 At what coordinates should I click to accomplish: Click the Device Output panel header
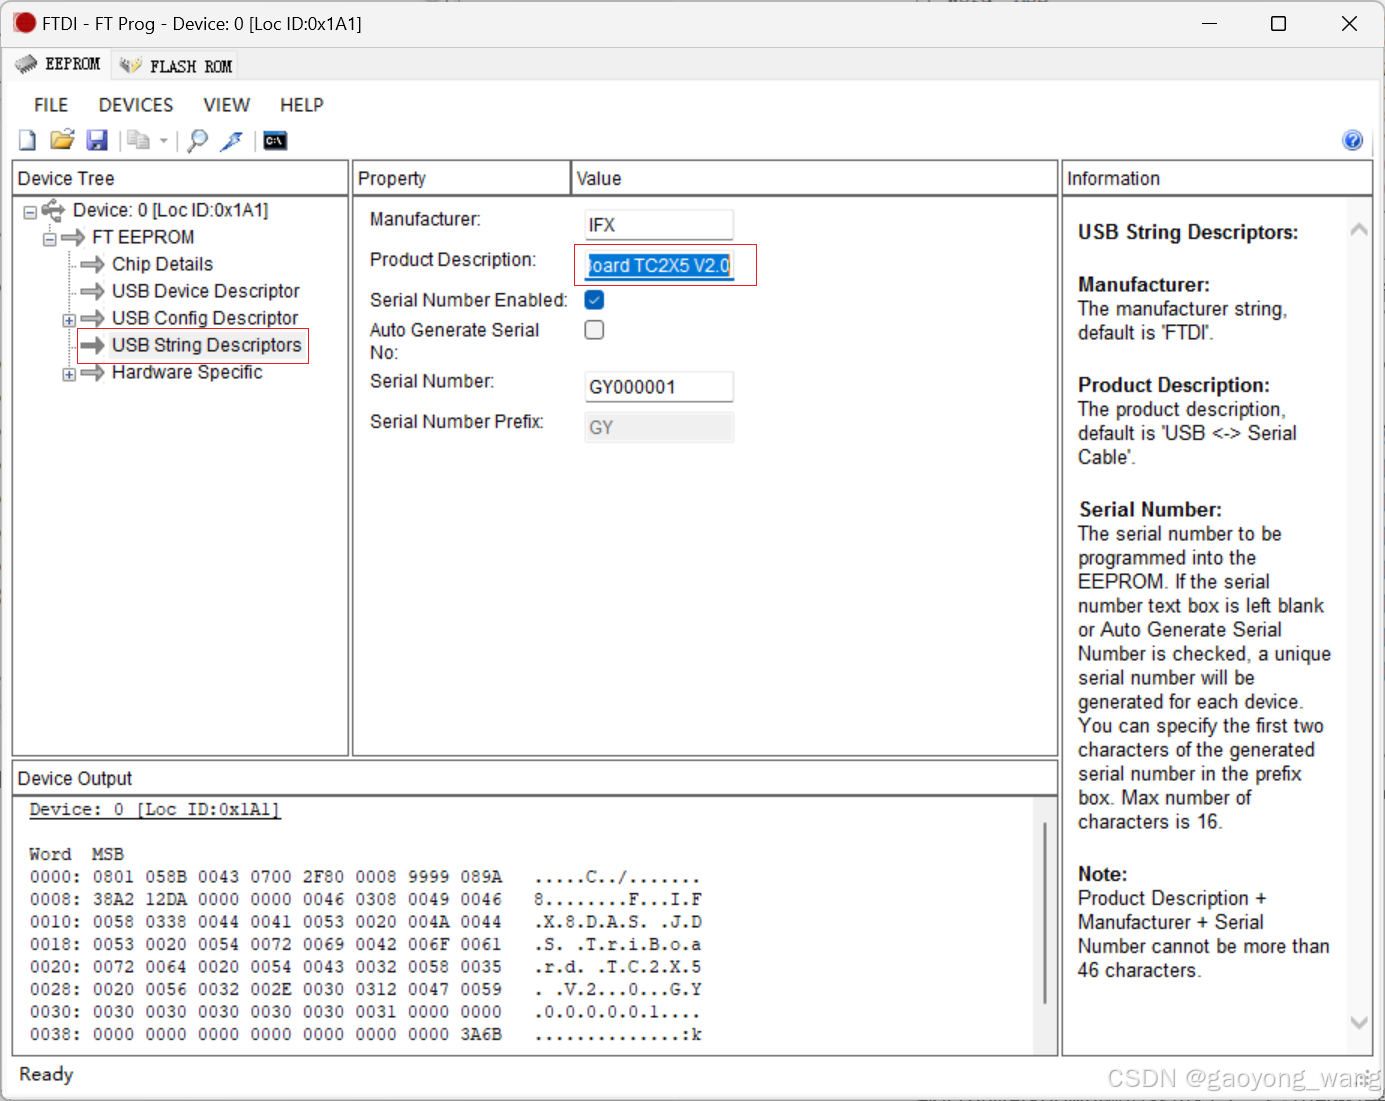tap(535, 778)
